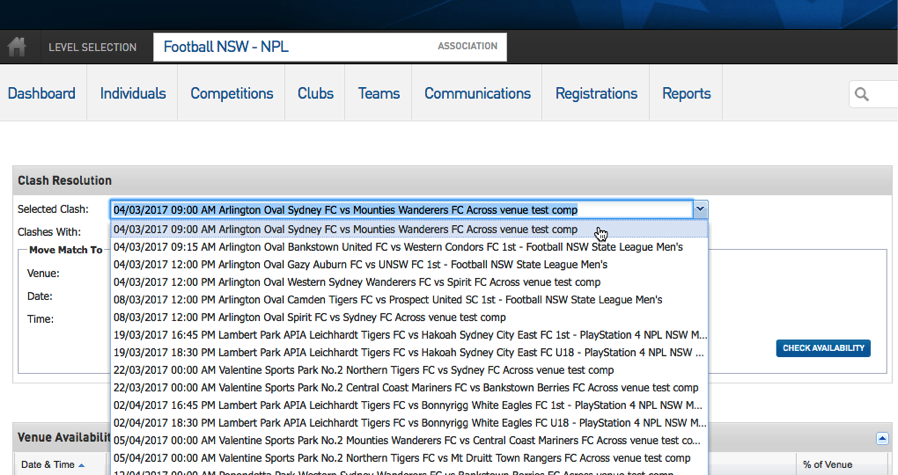This screenshot has height=475, width=898.
Task: Open the Selected Clash dropdown arrow
Action: (x=700, y=210)
